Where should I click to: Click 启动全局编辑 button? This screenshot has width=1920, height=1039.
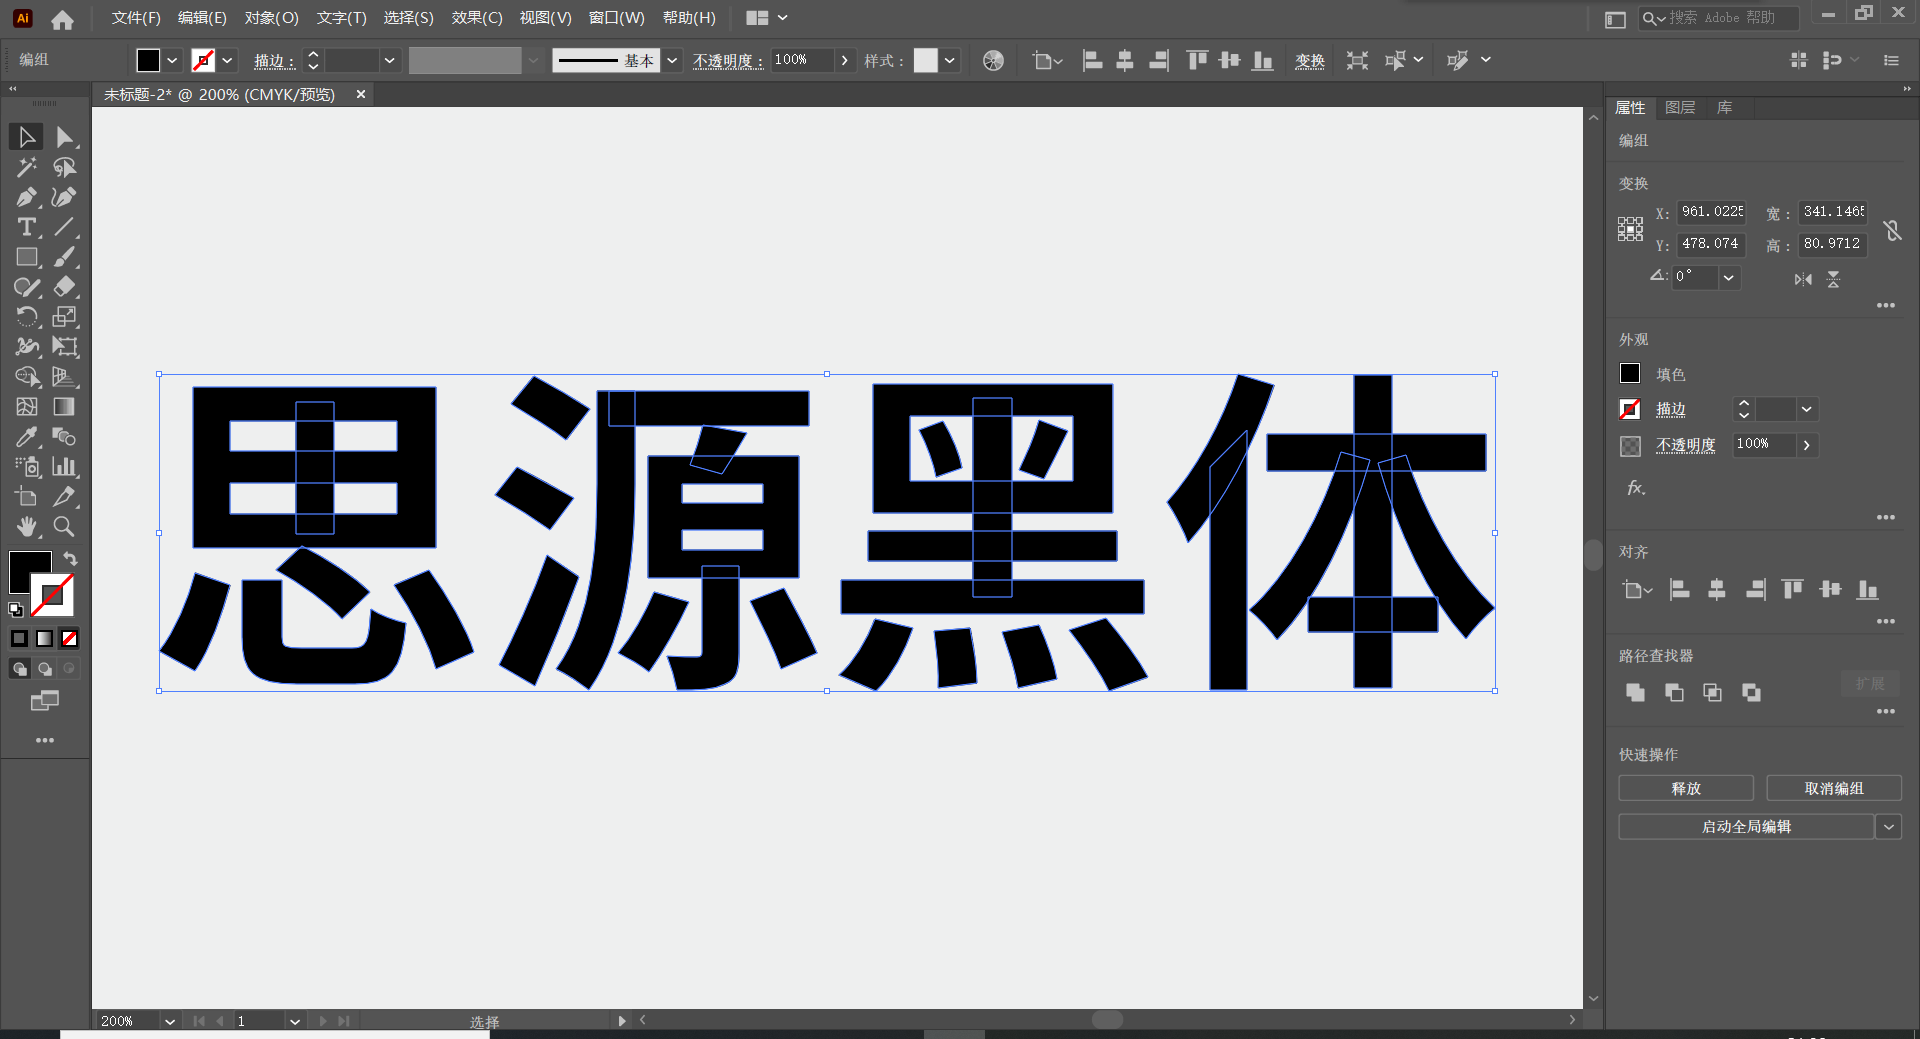click(x=1746, y=827)
